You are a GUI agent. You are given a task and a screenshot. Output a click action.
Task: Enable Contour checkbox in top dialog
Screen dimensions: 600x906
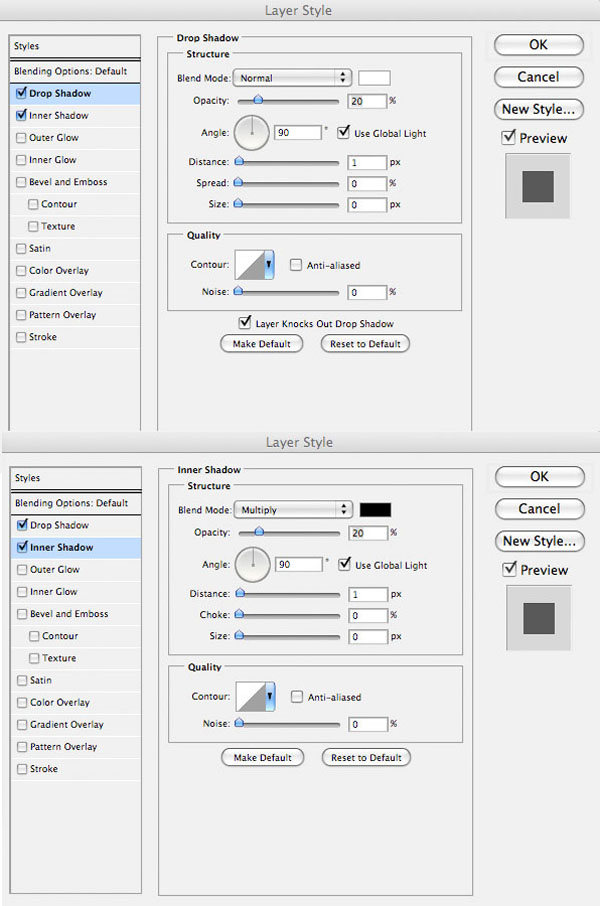pos(34,204)
